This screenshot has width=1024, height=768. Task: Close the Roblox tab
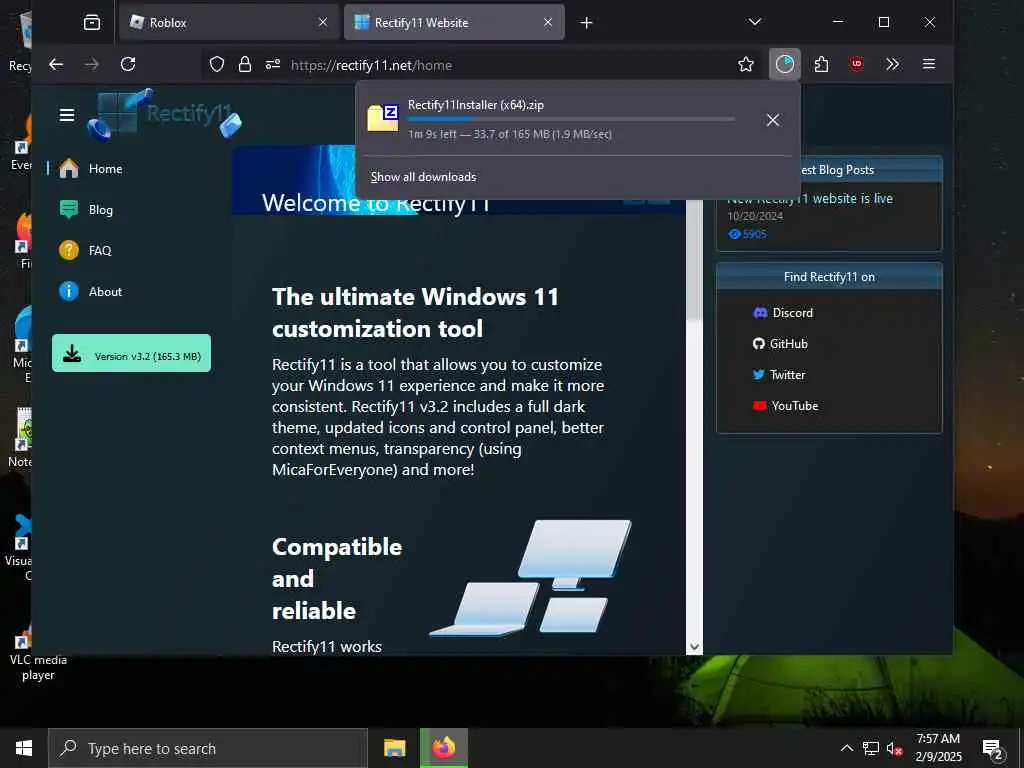point(323,23)
